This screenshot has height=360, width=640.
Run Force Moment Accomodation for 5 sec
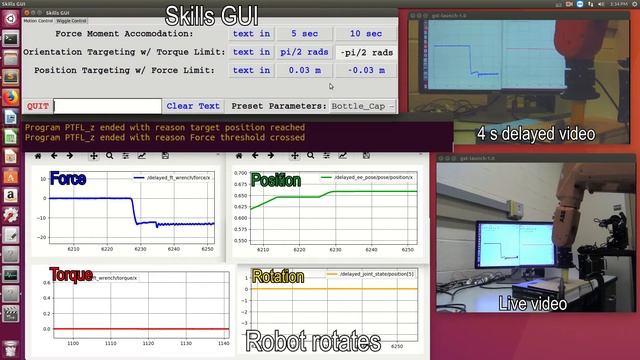point(304,34)
